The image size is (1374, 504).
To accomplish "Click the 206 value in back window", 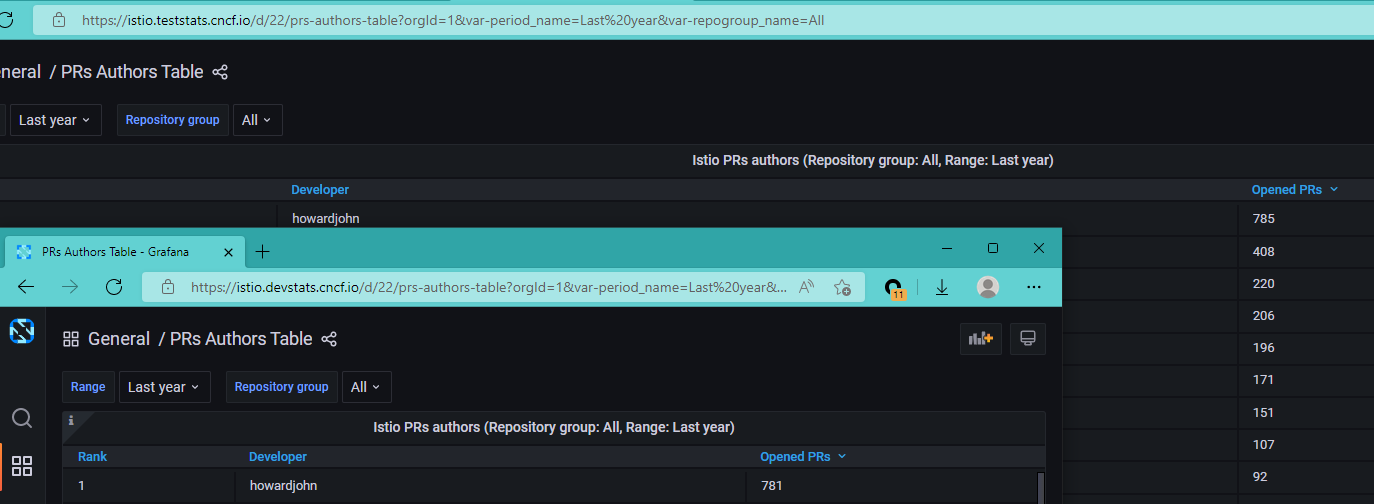I will click(x=1264, y=316).
